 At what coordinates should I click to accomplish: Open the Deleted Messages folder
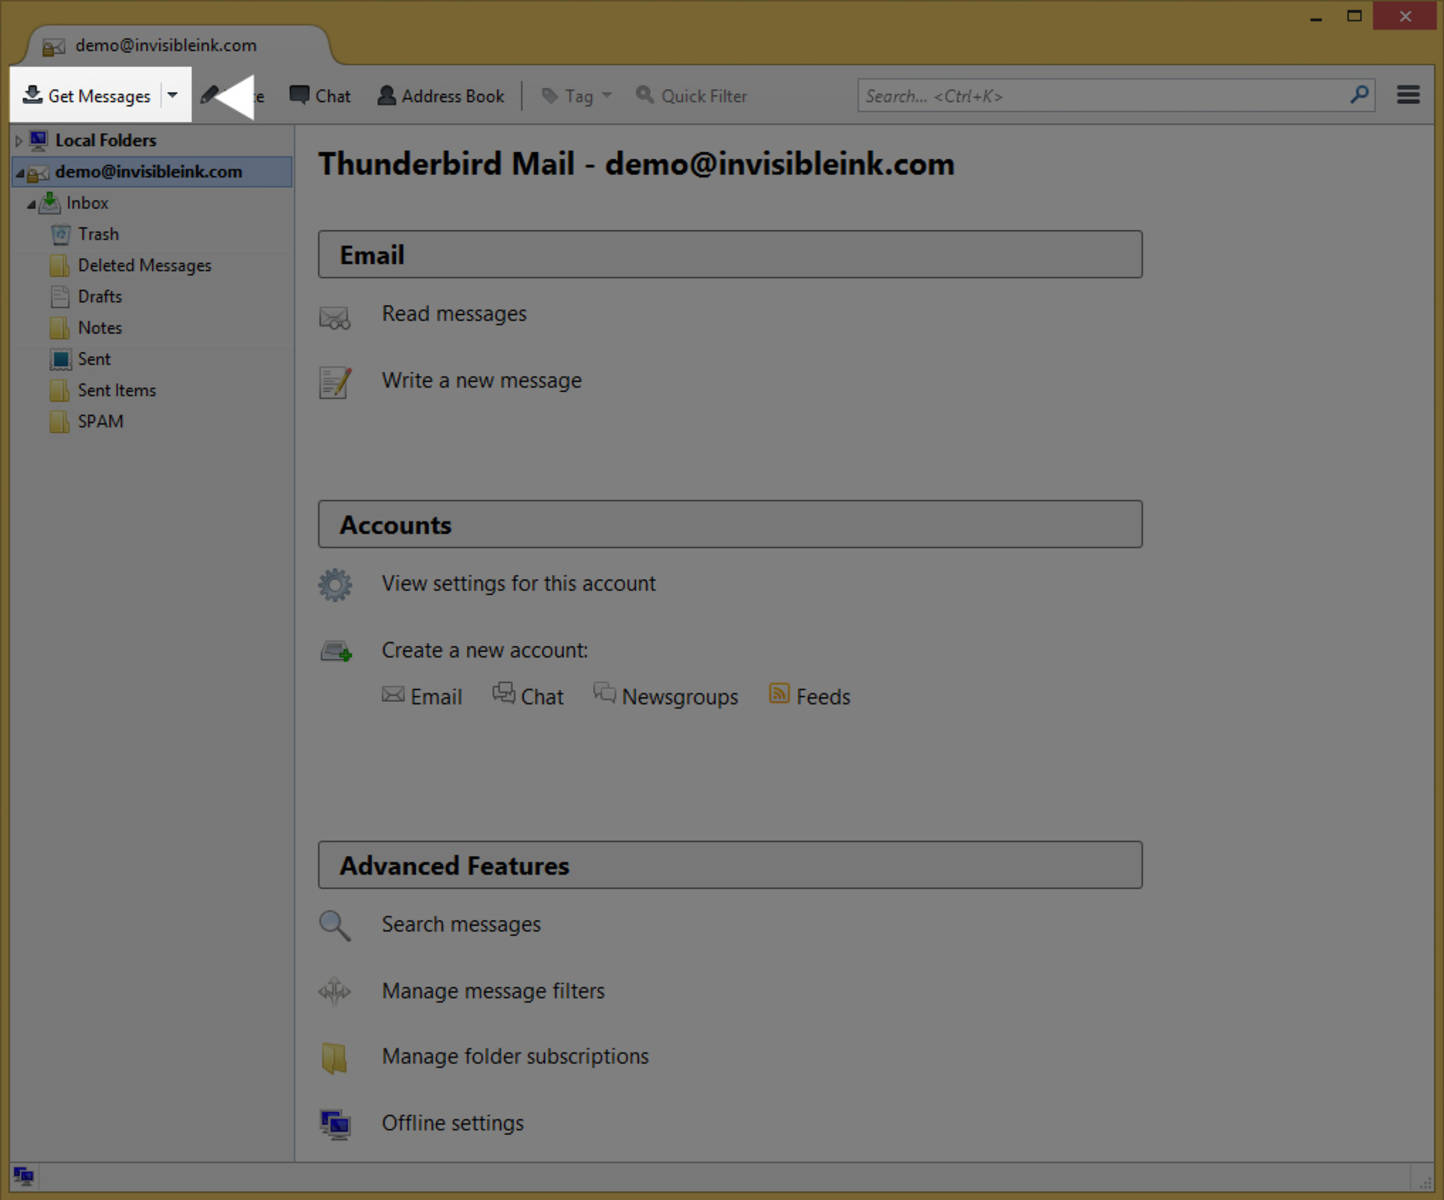tap(145, 265)
